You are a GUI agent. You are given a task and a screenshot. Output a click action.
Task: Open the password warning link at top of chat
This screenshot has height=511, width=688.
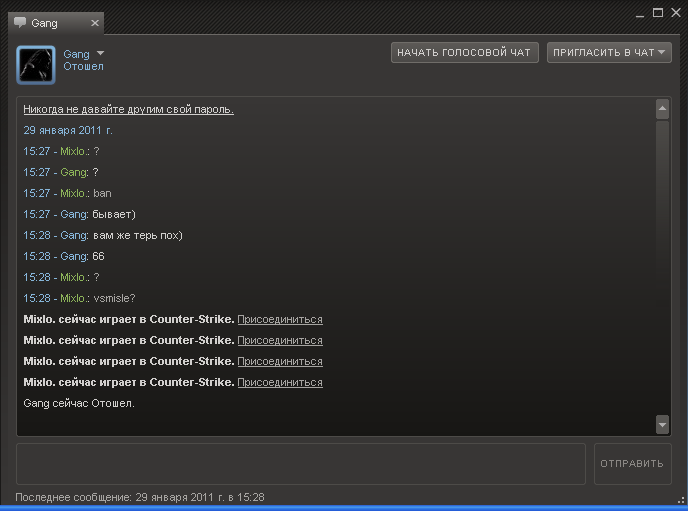(128, 109)
